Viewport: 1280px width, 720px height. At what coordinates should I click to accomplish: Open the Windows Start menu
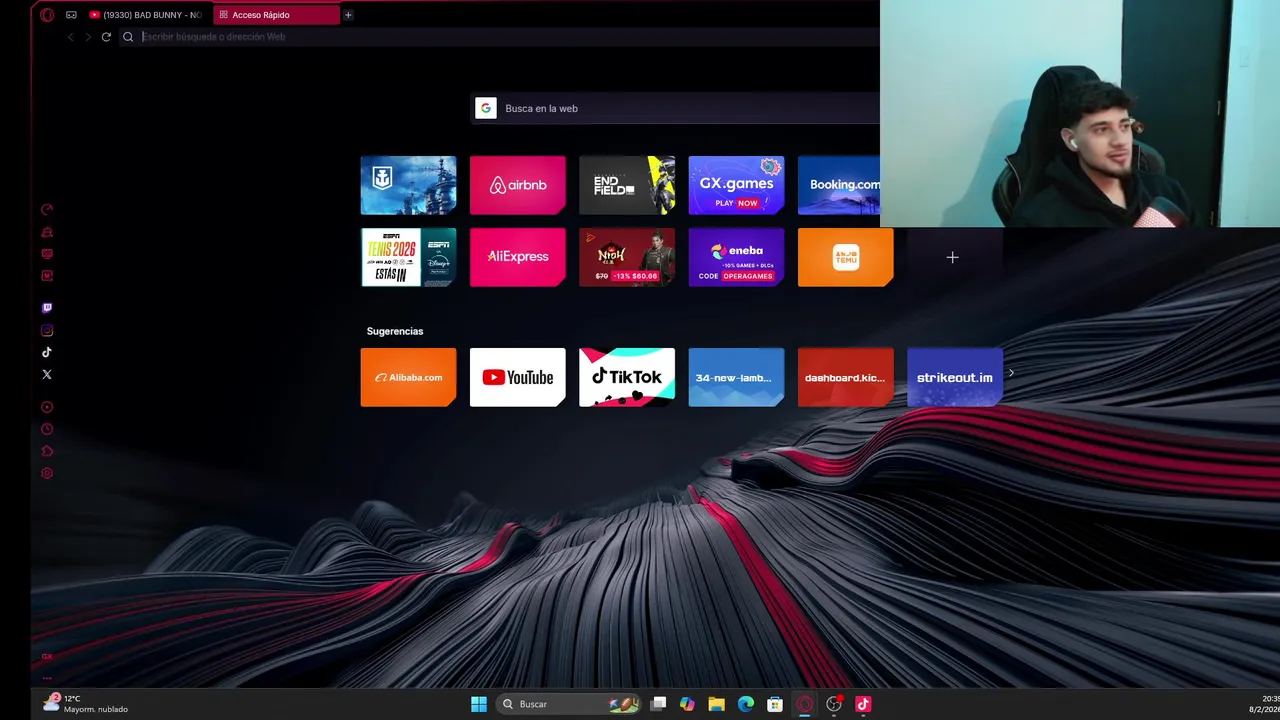pyautogui.click(x=479, y=704)
